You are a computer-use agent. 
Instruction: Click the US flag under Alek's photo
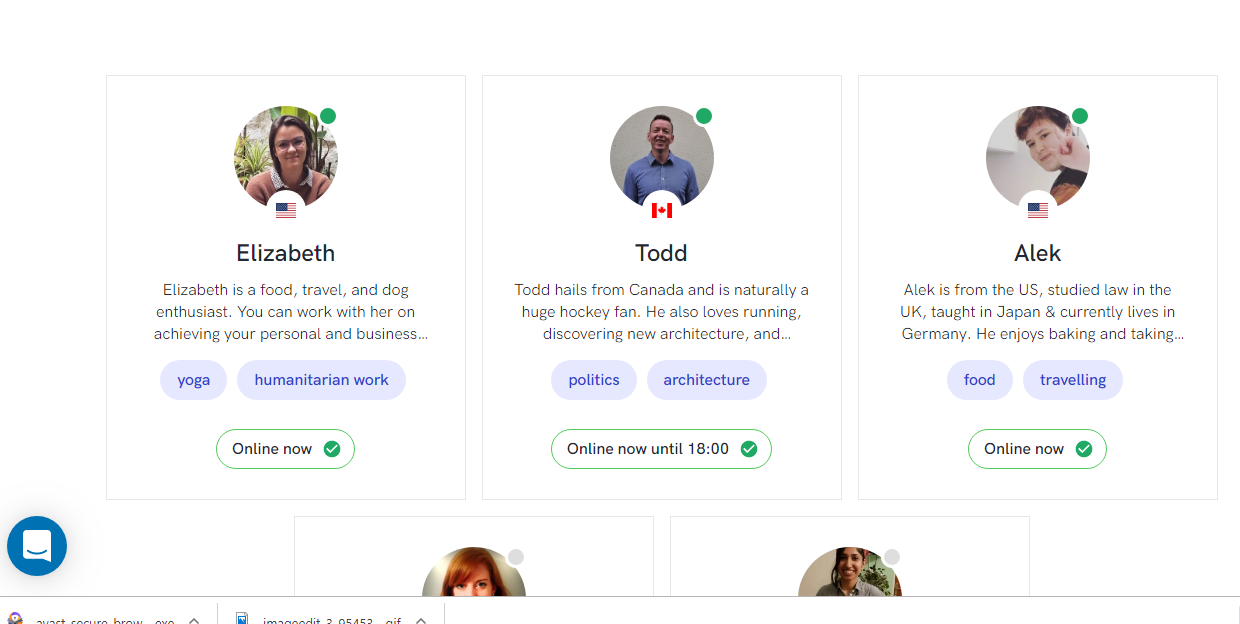pyautogui.click(x=1038, y=210)
